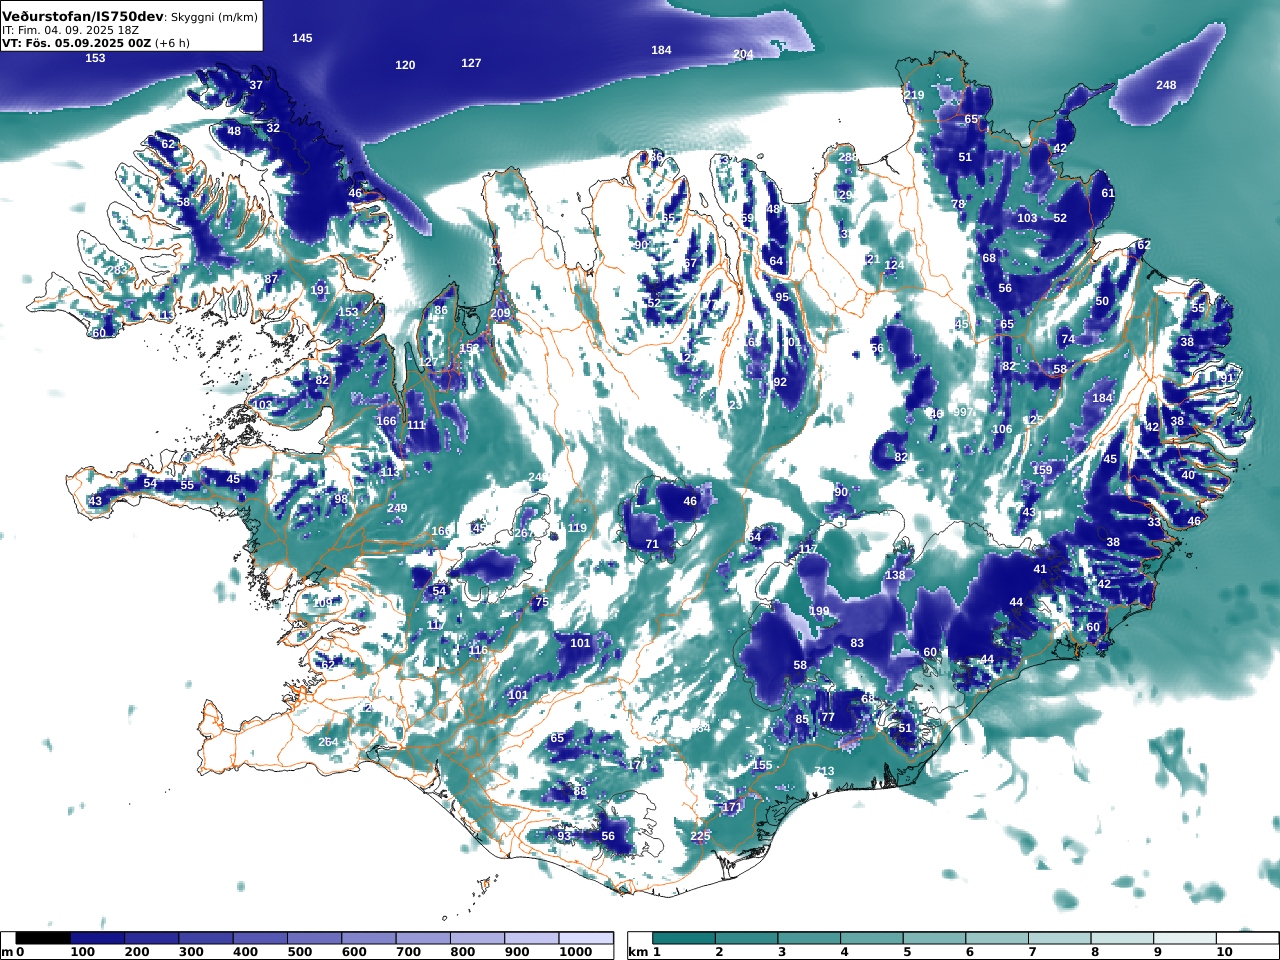Click the map value 209

pyautogui.click(x=500, y=313)
